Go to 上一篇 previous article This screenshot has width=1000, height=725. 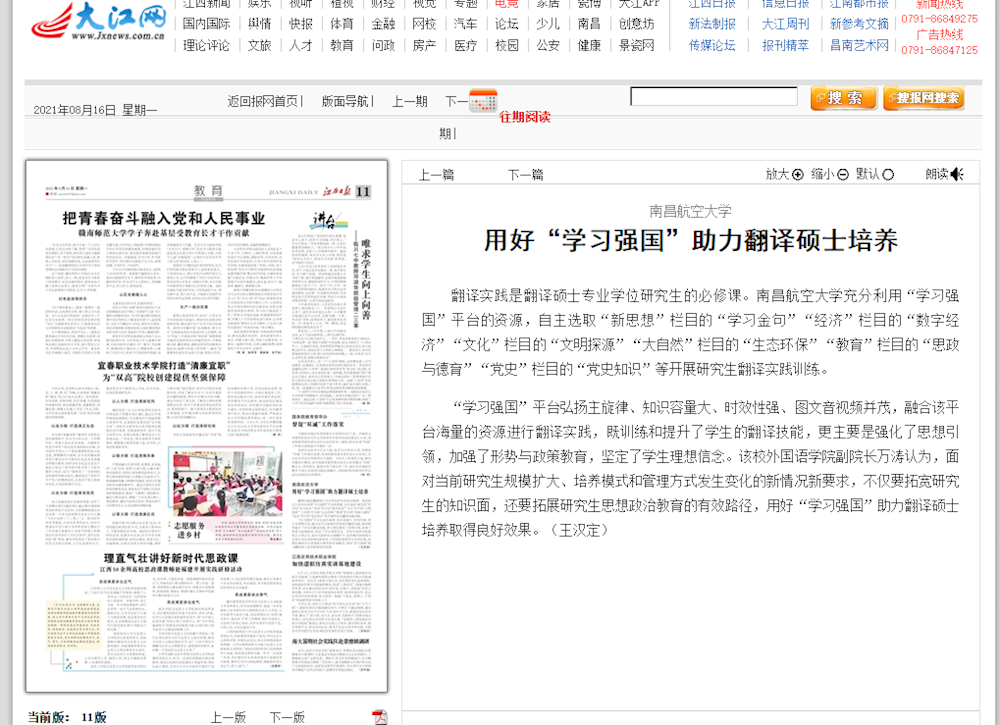point(436,174)
